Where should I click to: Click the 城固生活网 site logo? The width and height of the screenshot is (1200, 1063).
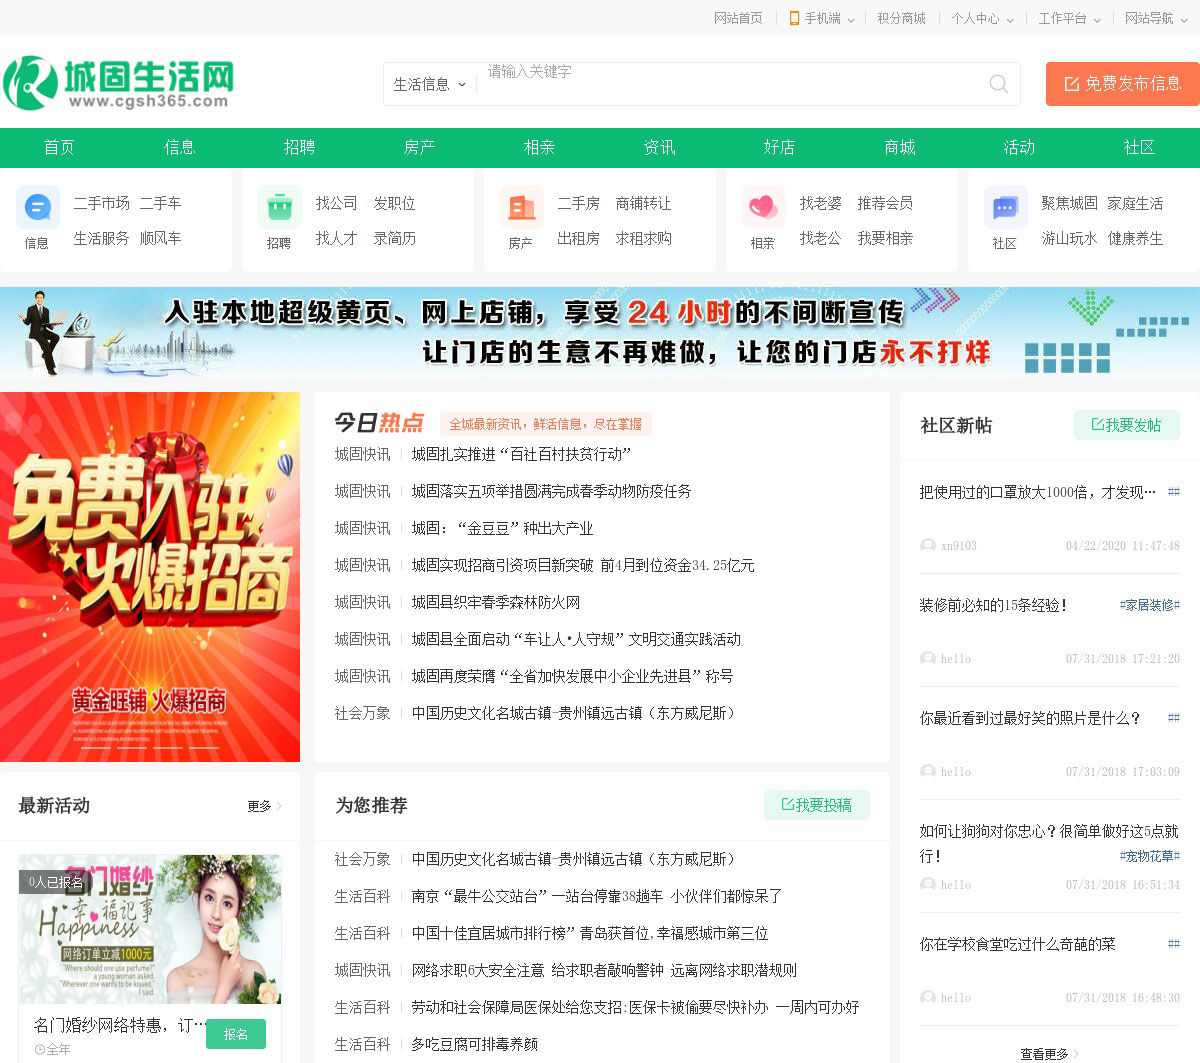[120, 83]
